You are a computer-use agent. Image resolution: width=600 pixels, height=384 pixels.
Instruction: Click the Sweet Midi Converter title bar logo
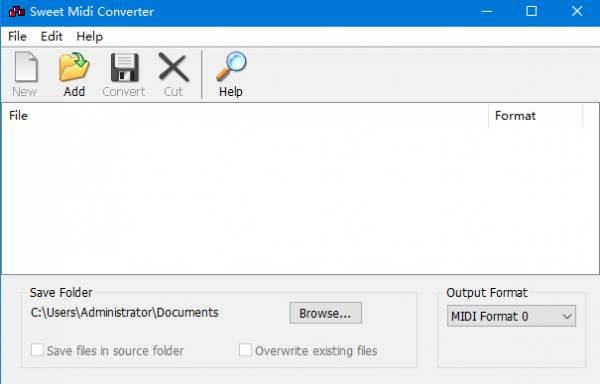[16, 11]
